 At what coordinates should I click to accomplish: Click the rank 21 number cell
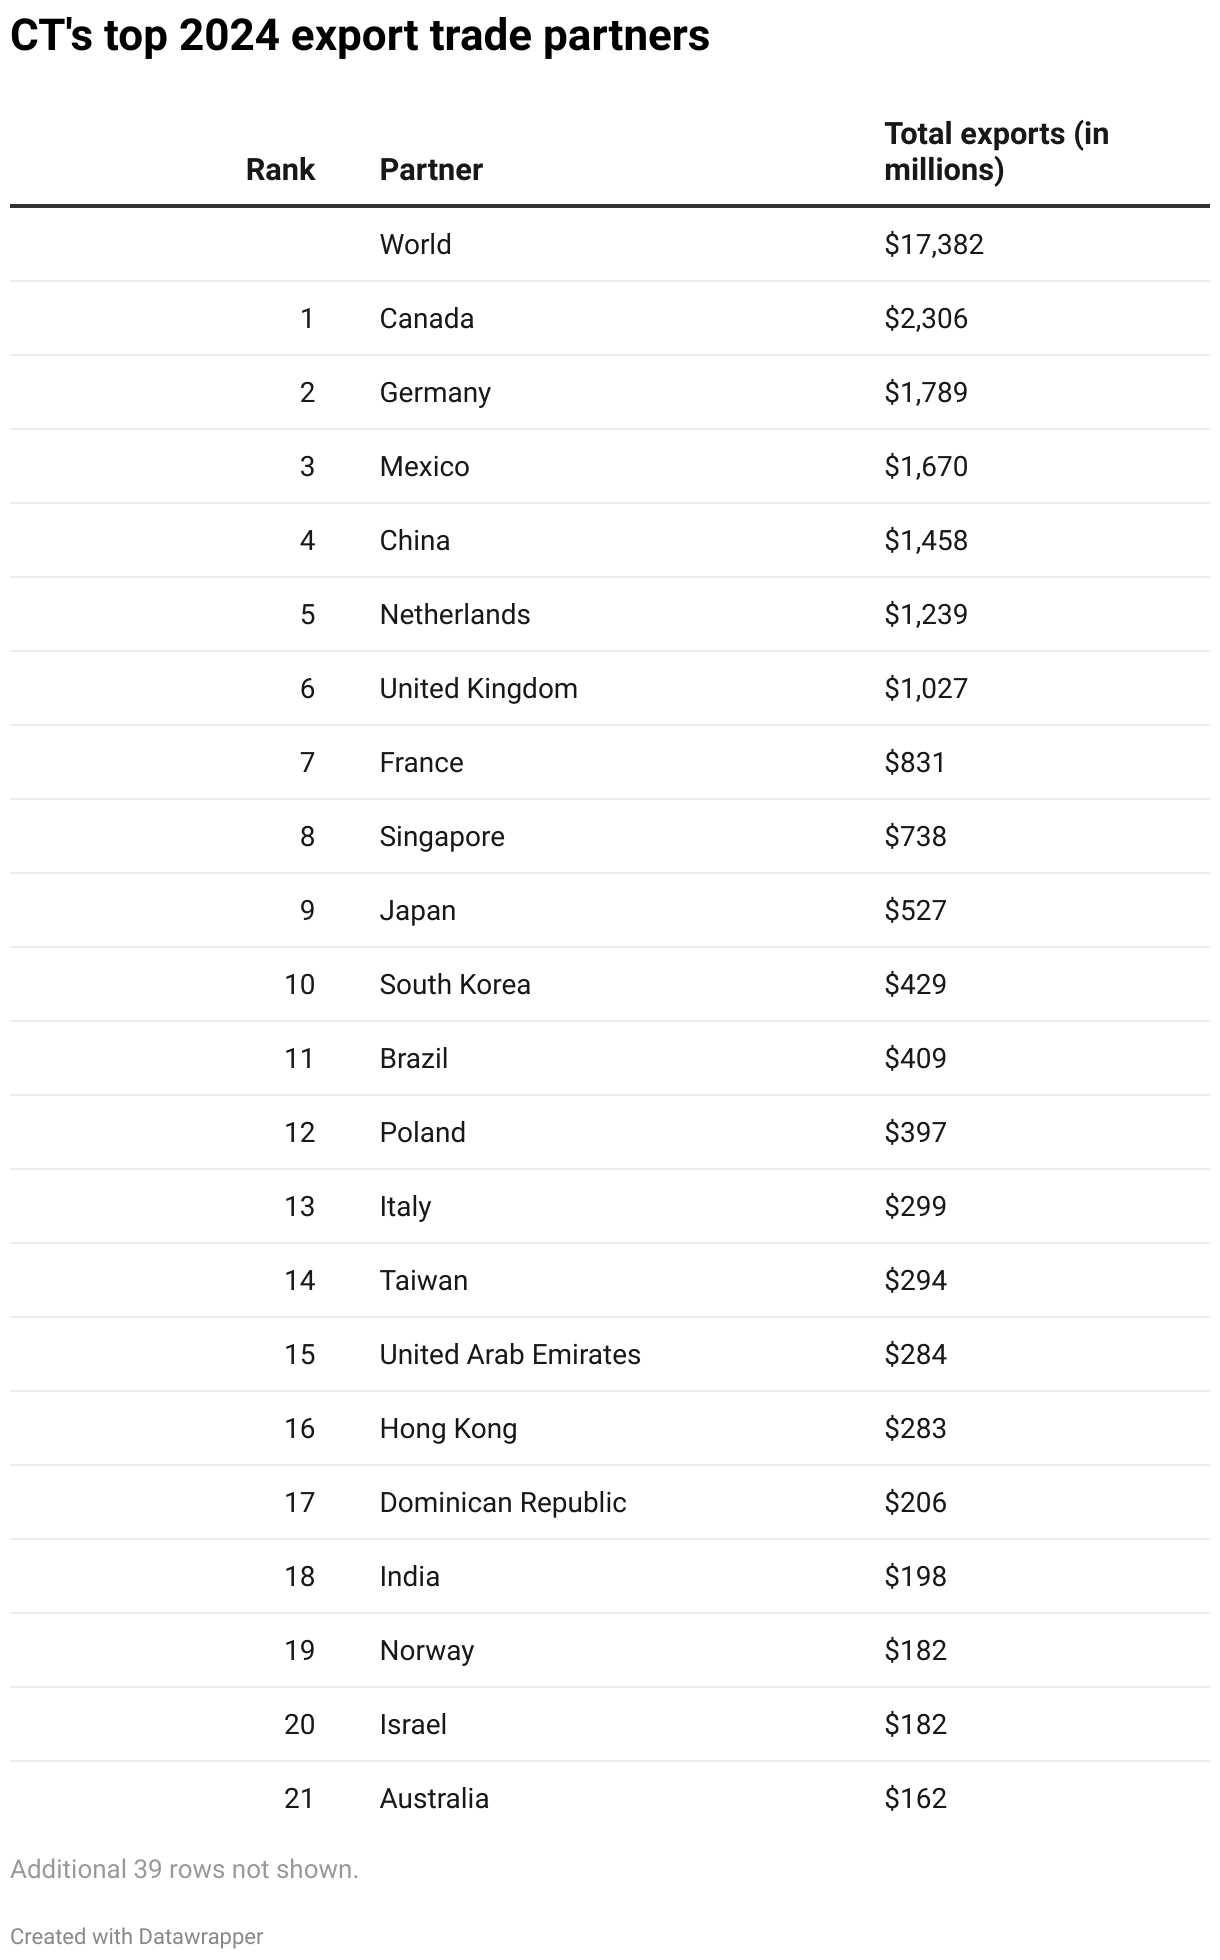(299, 1798)
